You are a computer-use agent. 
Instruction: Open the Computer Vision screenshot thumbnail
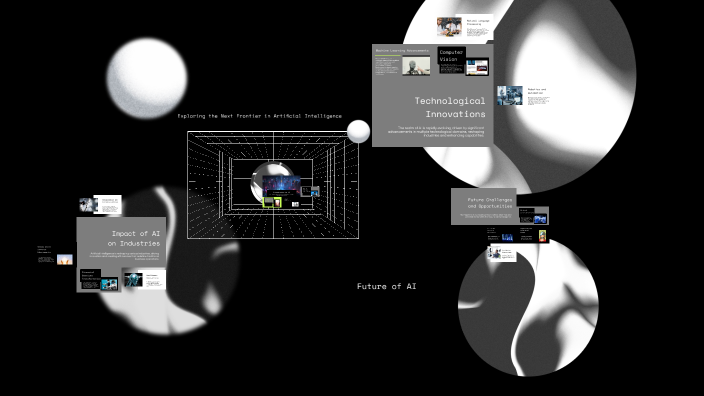[x=477, y=67]
